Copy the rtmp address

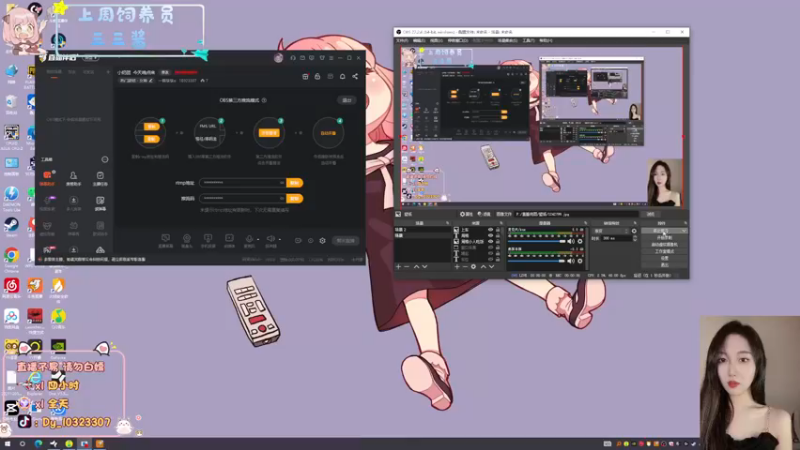point(294,183)
